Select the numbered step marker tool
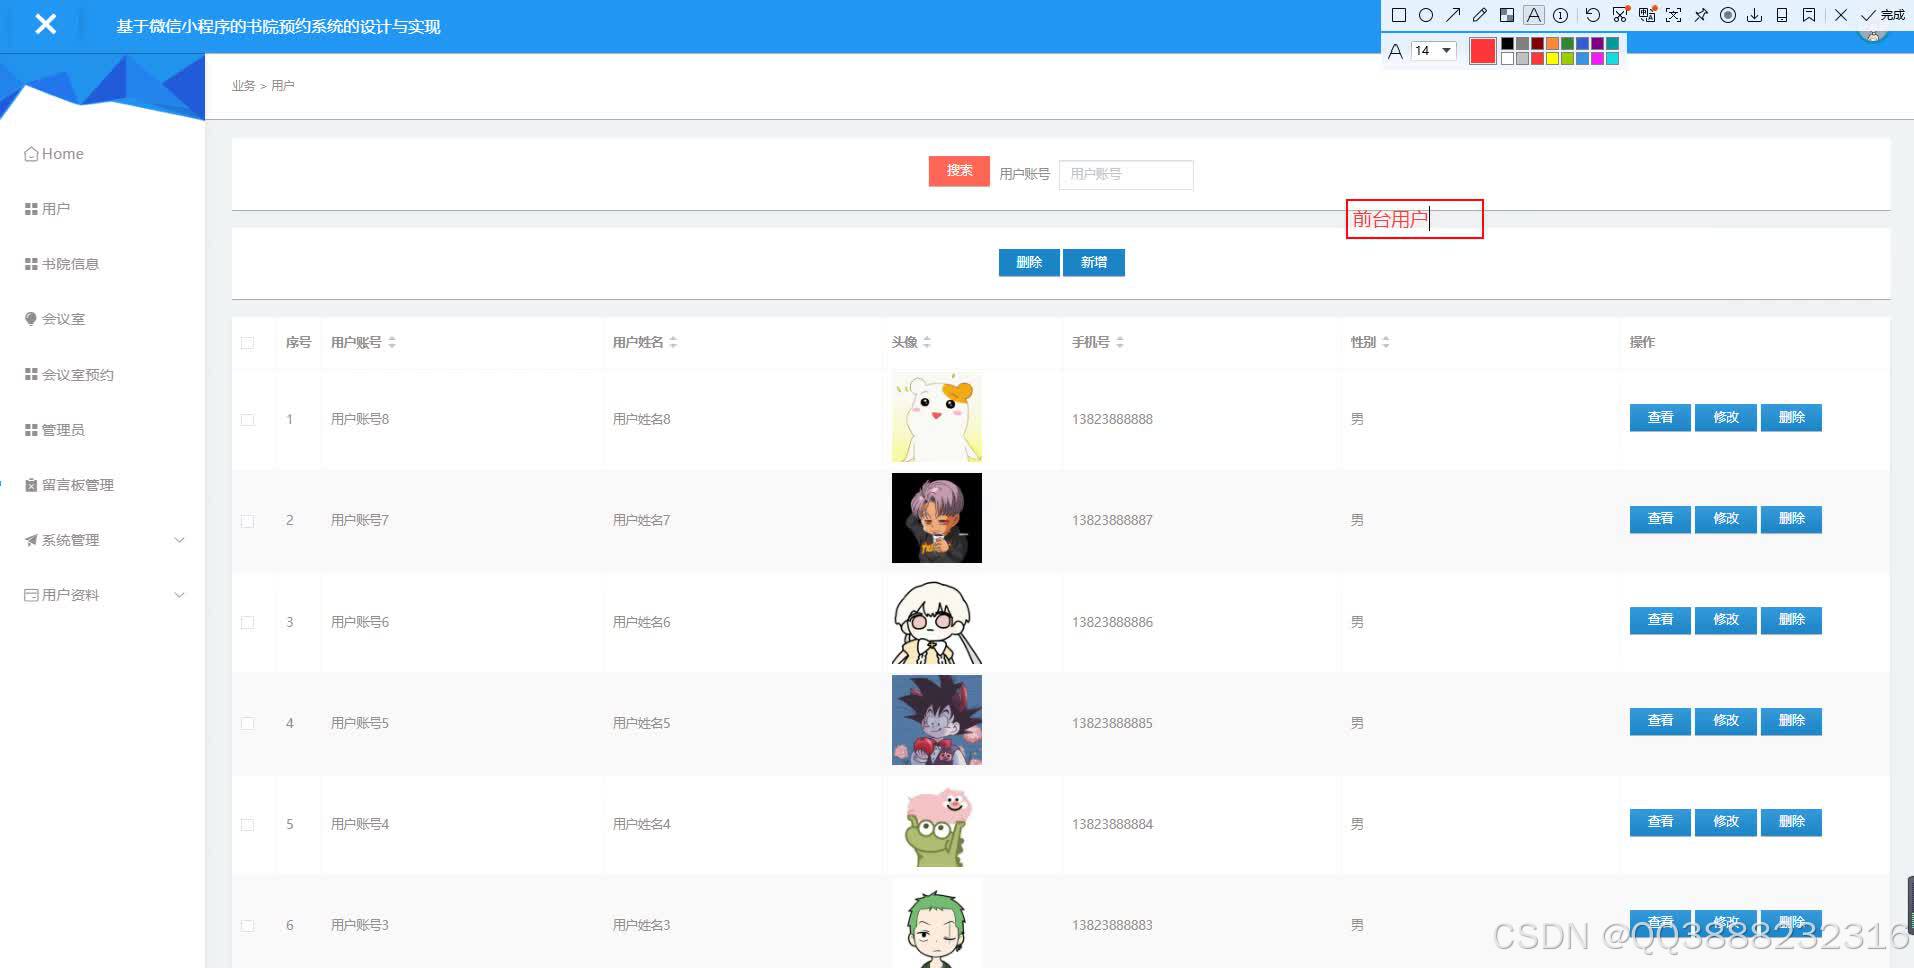The height and width of the screenshot is (968, 1914). pyautogui.click(x=1561, y=15)
